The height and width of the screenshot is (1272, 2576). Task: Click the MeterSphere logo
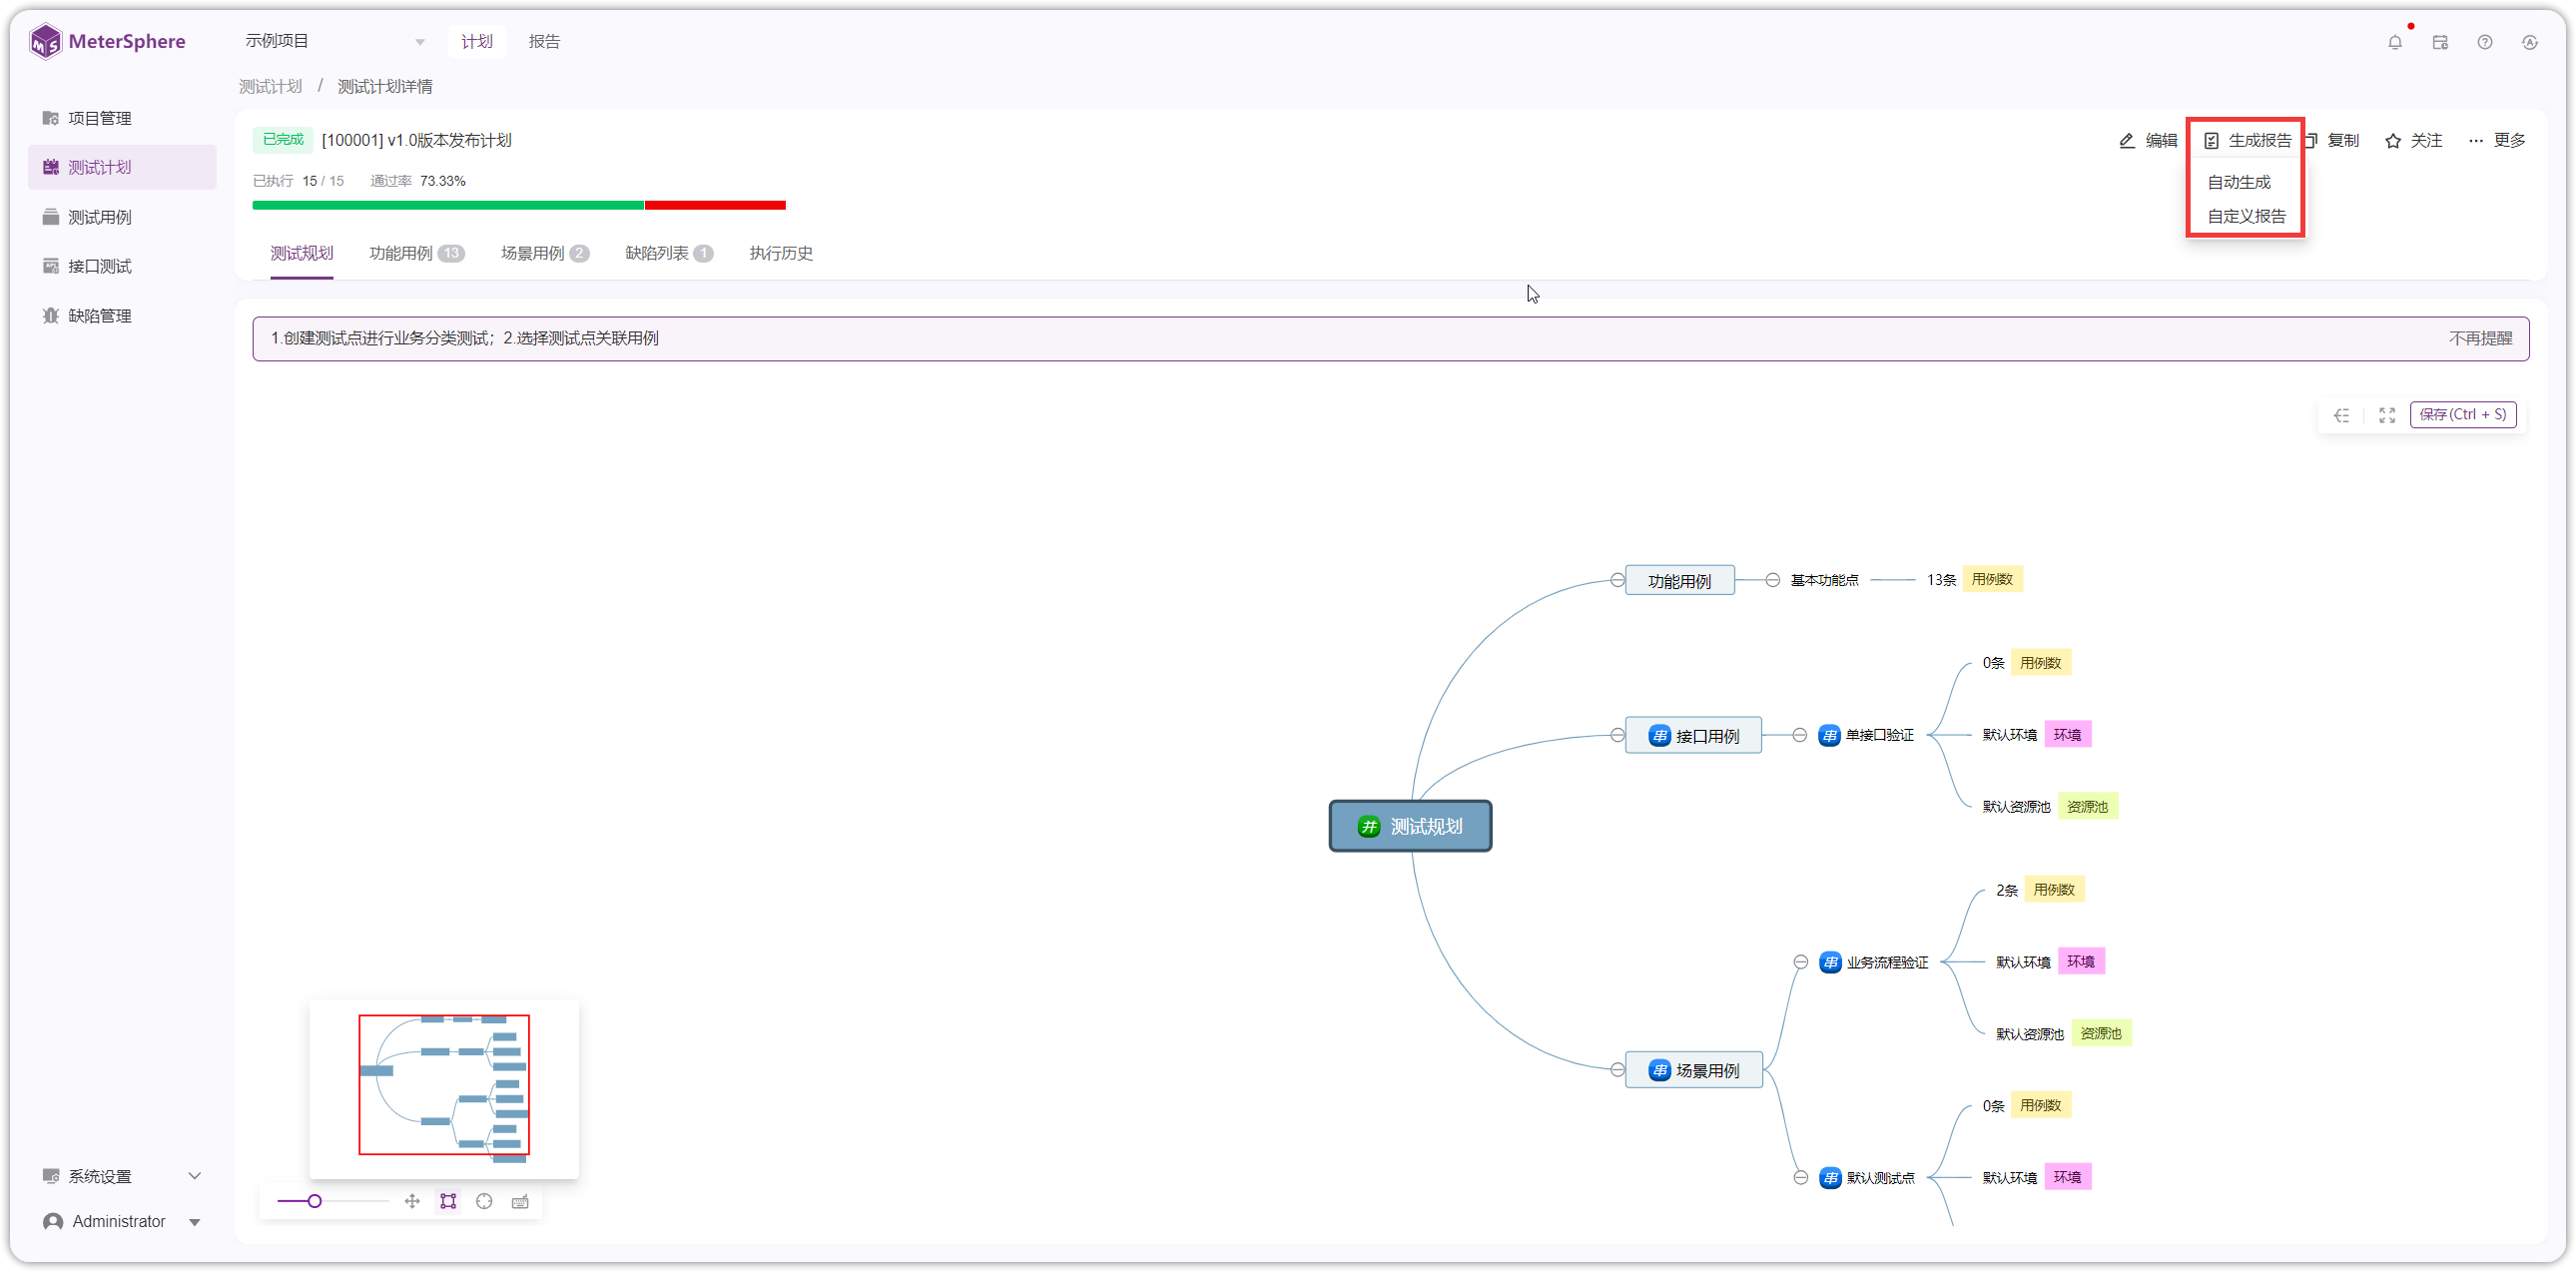click(108, 42)
